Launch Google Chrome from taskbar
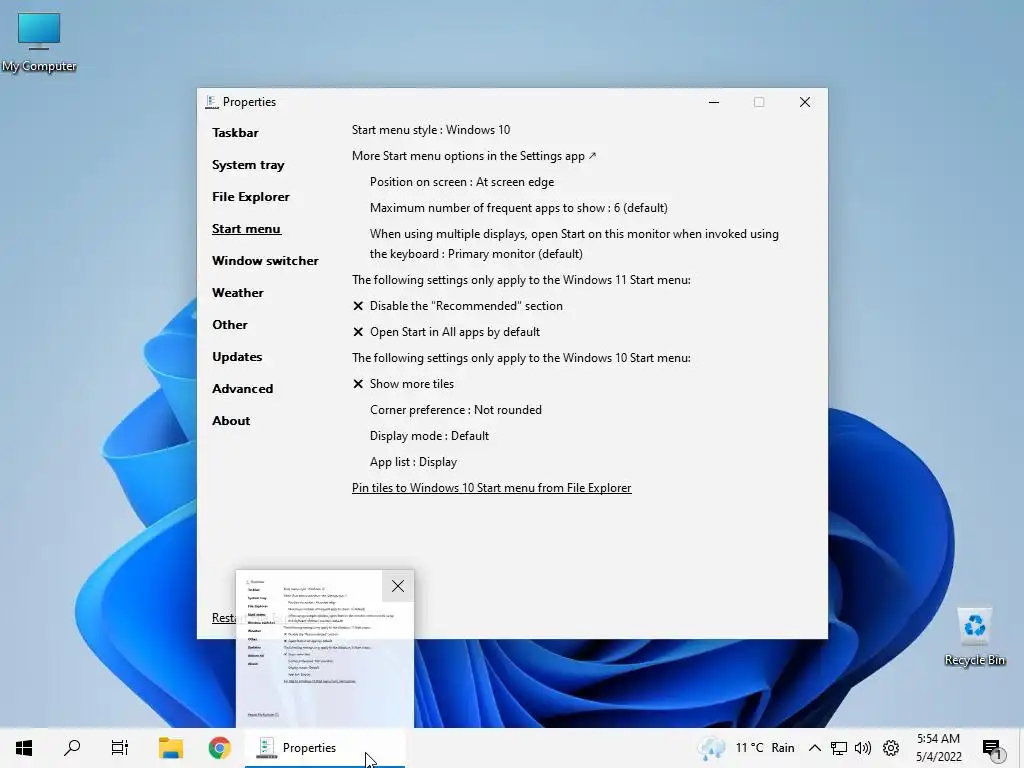 (219, 748)
